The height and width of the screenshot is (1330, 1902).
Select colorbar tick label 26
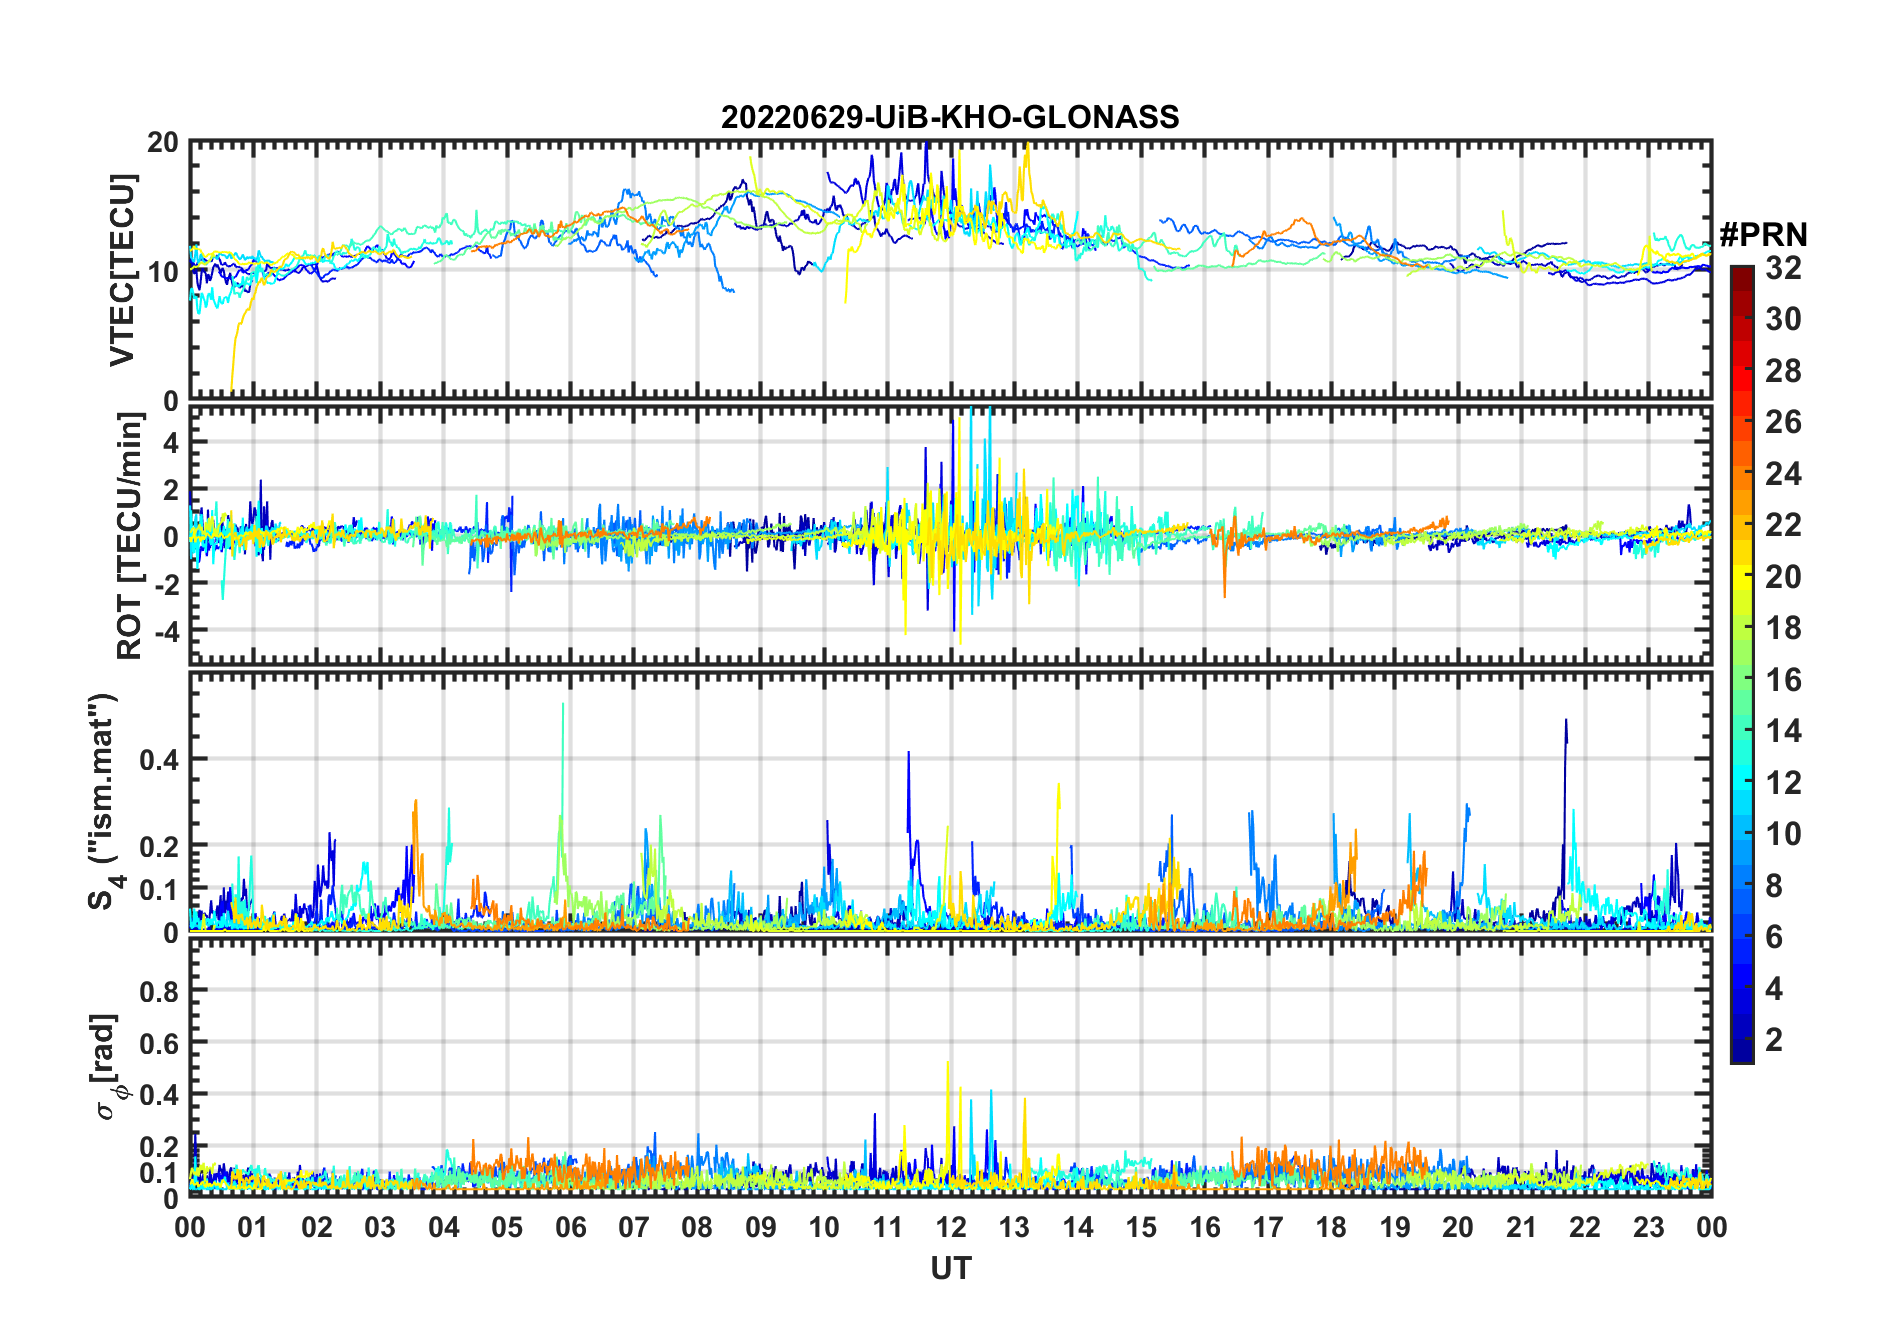(1783, 422)
